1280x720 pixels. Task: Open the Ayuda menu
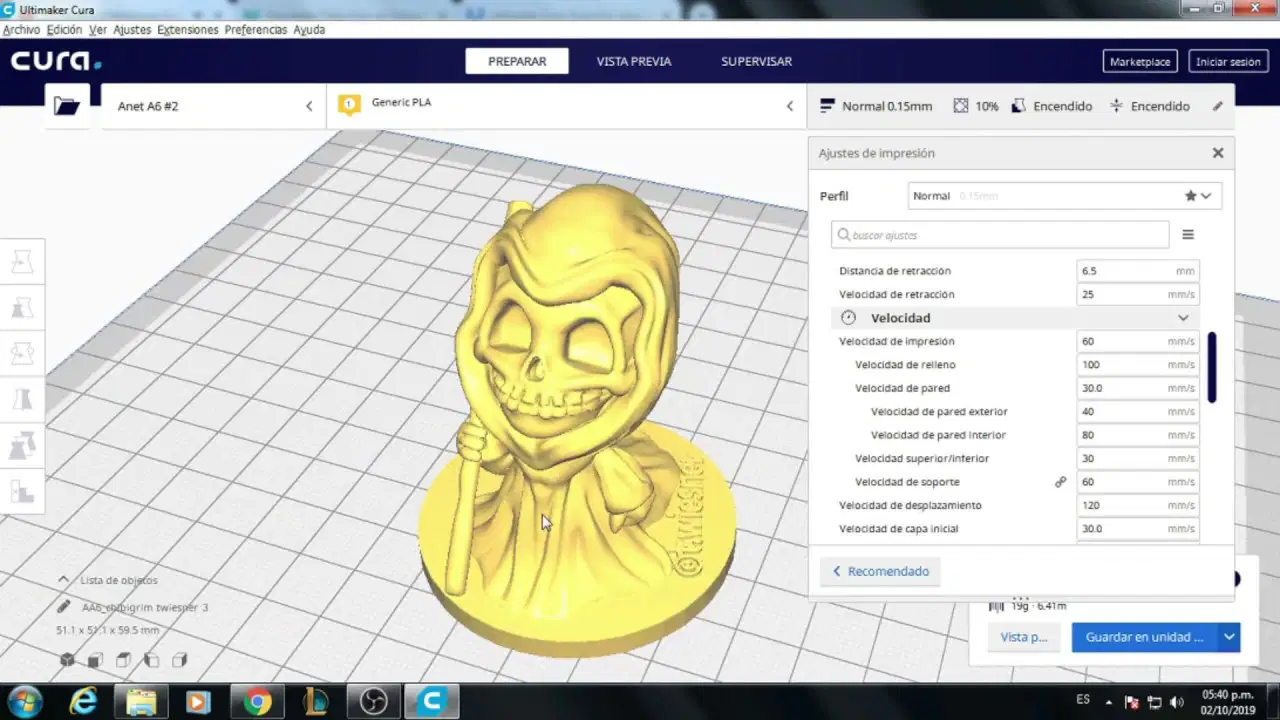(x=309, y=30)
